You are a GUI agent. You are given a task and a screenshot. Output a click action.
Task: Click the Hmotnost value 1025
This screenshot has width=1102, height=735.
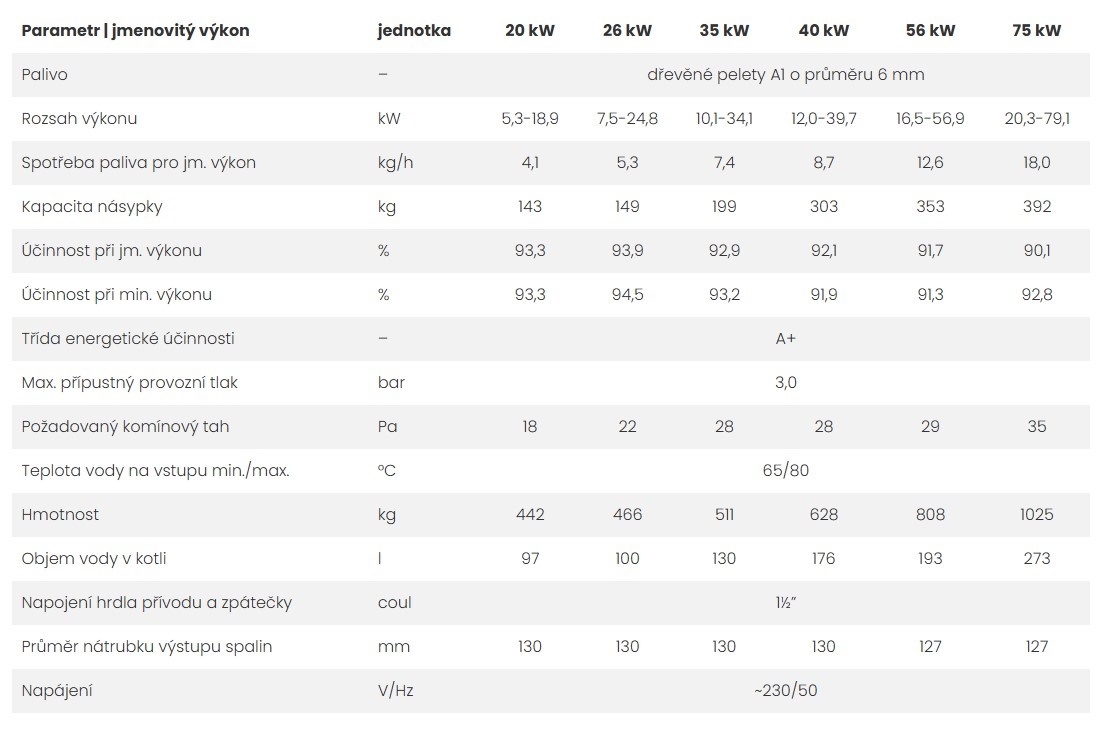pyautogui.click(x=1037, y=514)
